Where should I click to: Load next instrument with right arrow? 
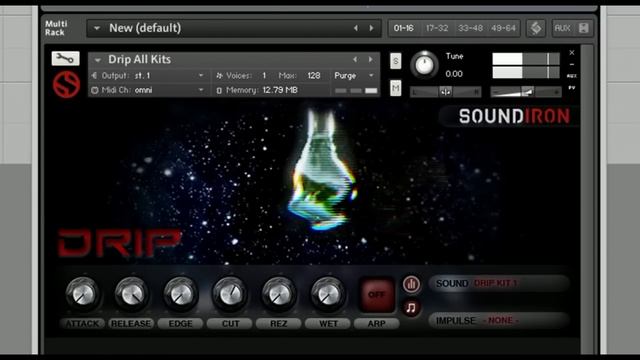(x=370, y=60)
